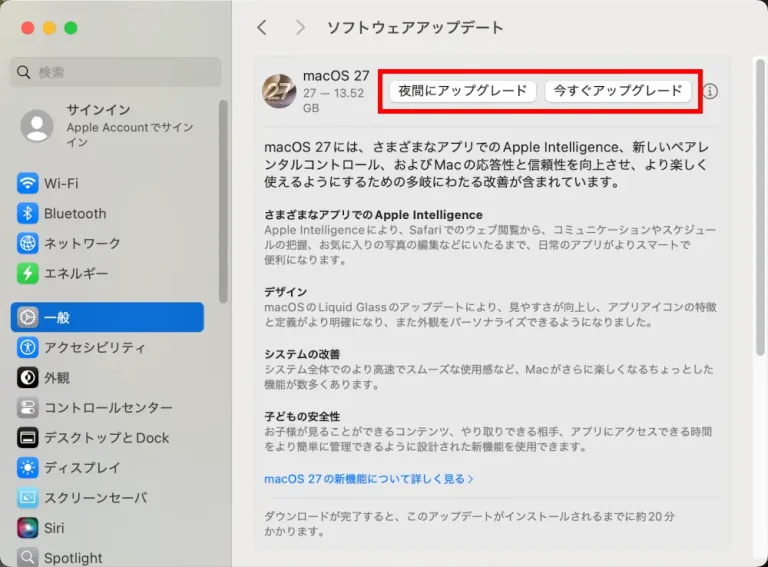
Task: Click the globe icon for ネットワーク
Action: [x=27, y=243]
